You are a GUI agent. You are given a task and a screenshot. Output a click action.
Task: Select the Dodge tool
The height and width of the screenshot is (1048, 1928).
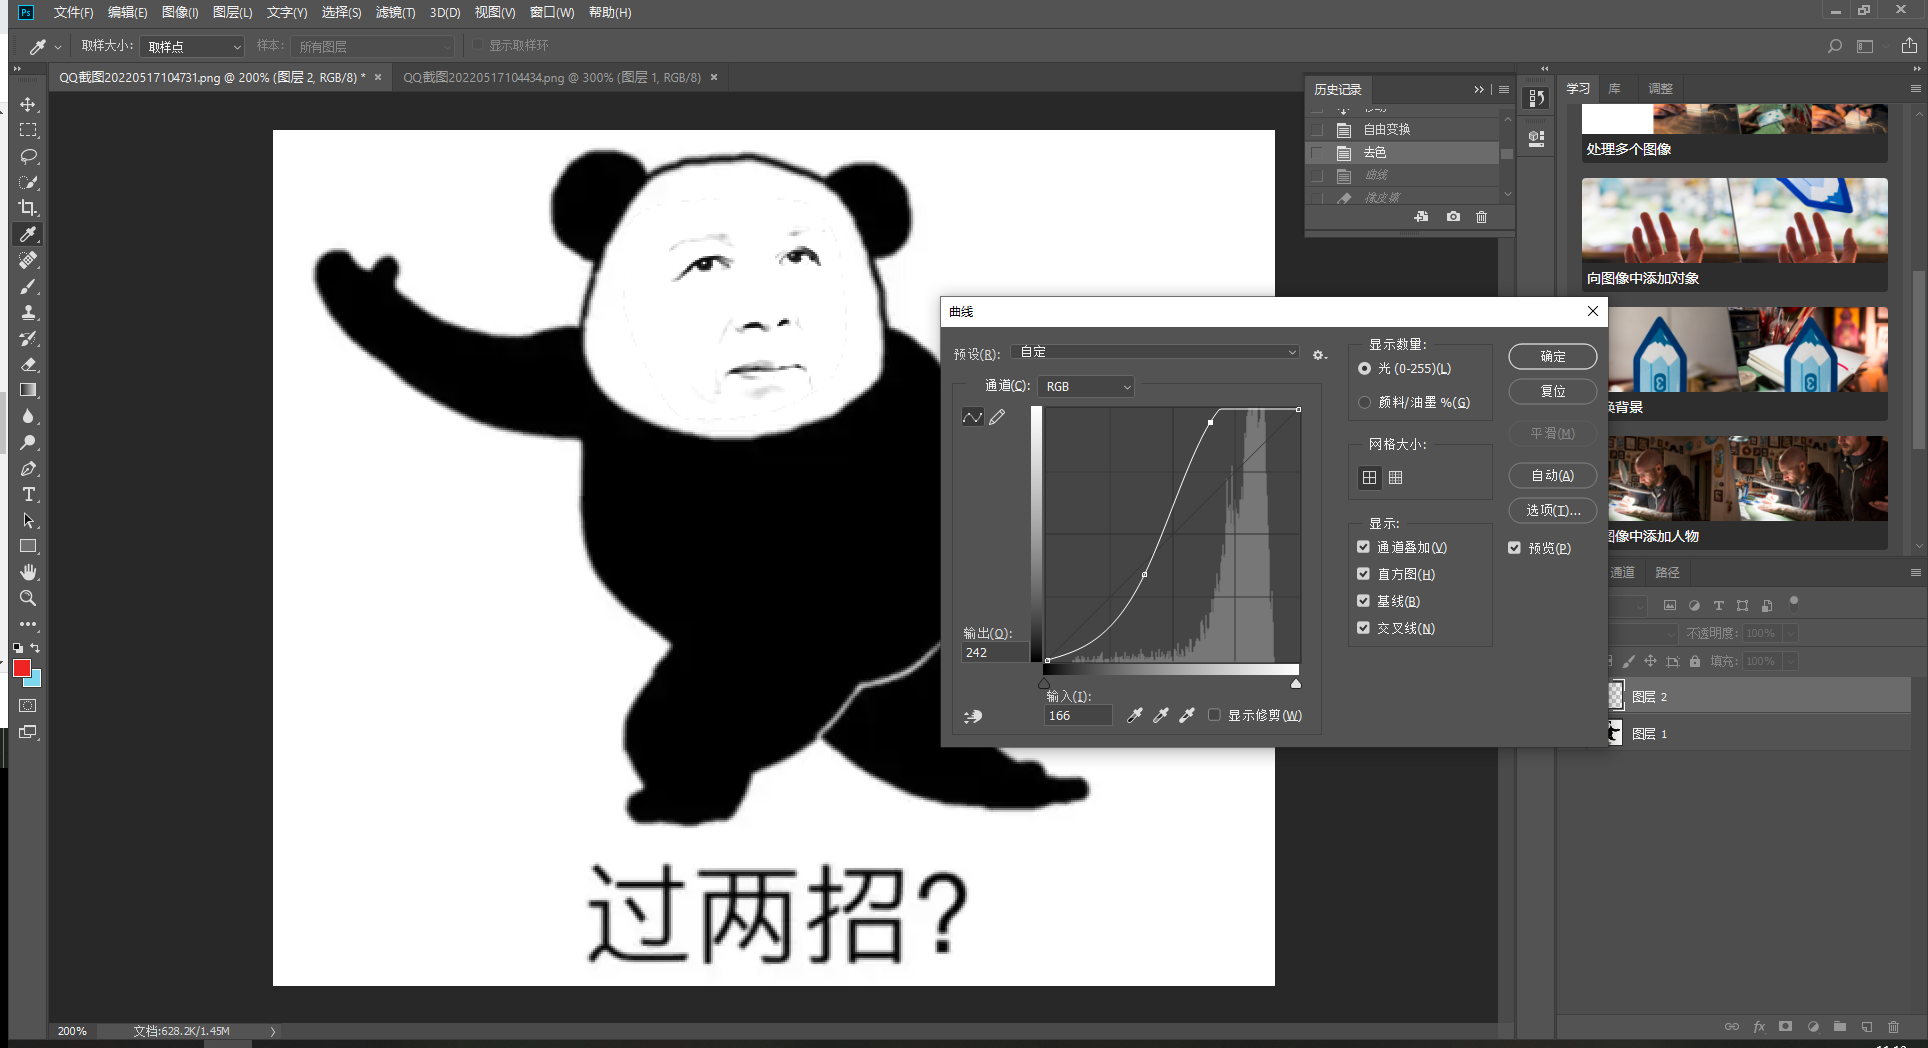click(x=28, y=442)
